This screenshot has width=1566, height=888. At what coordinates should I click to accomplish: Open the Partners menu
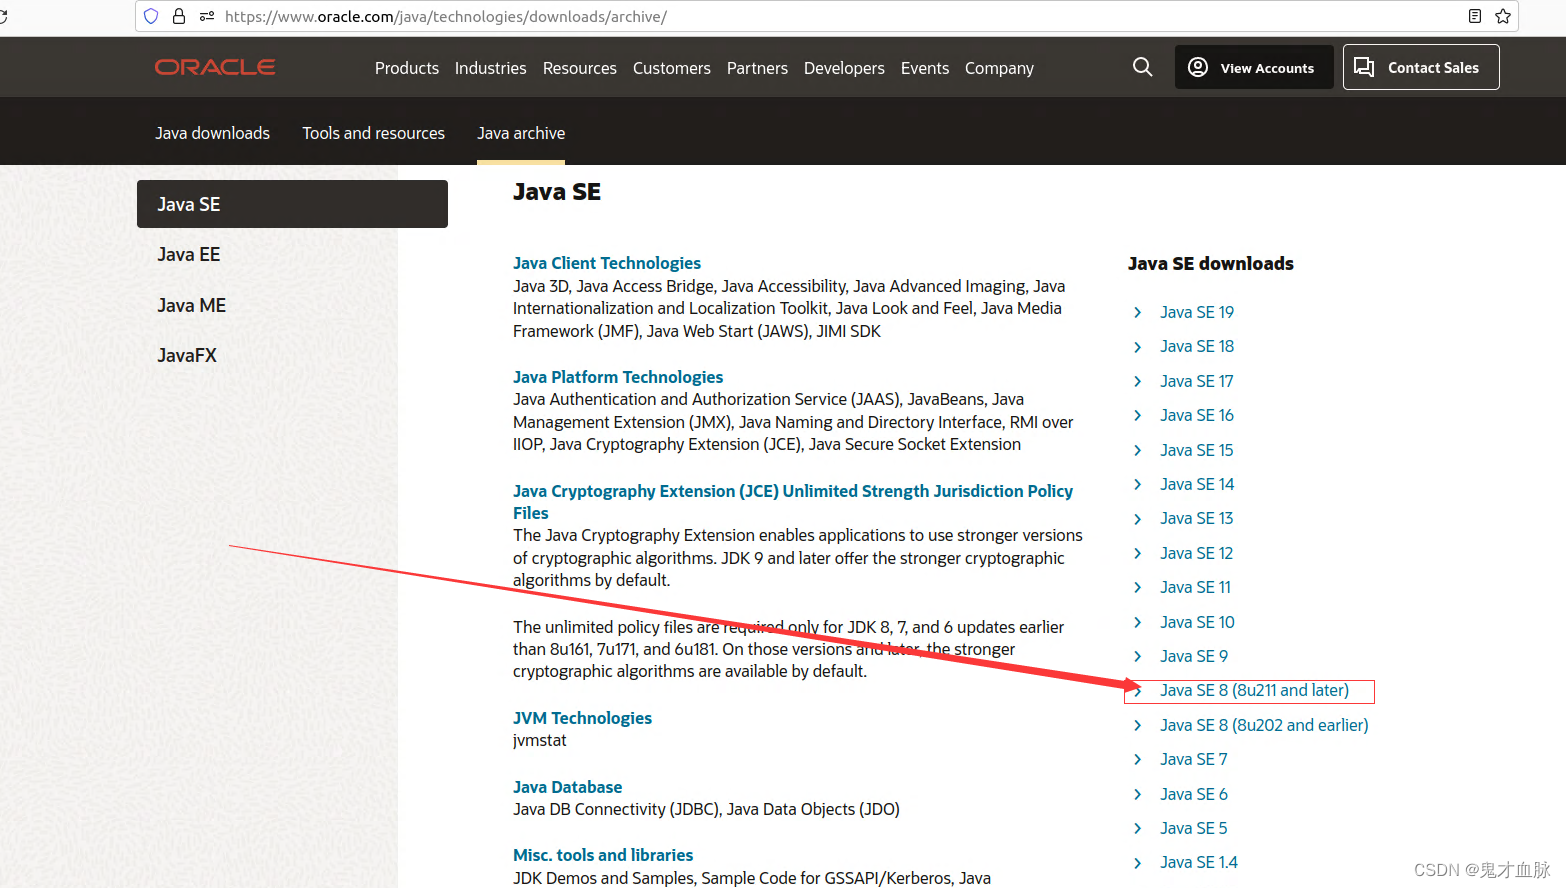757,68
